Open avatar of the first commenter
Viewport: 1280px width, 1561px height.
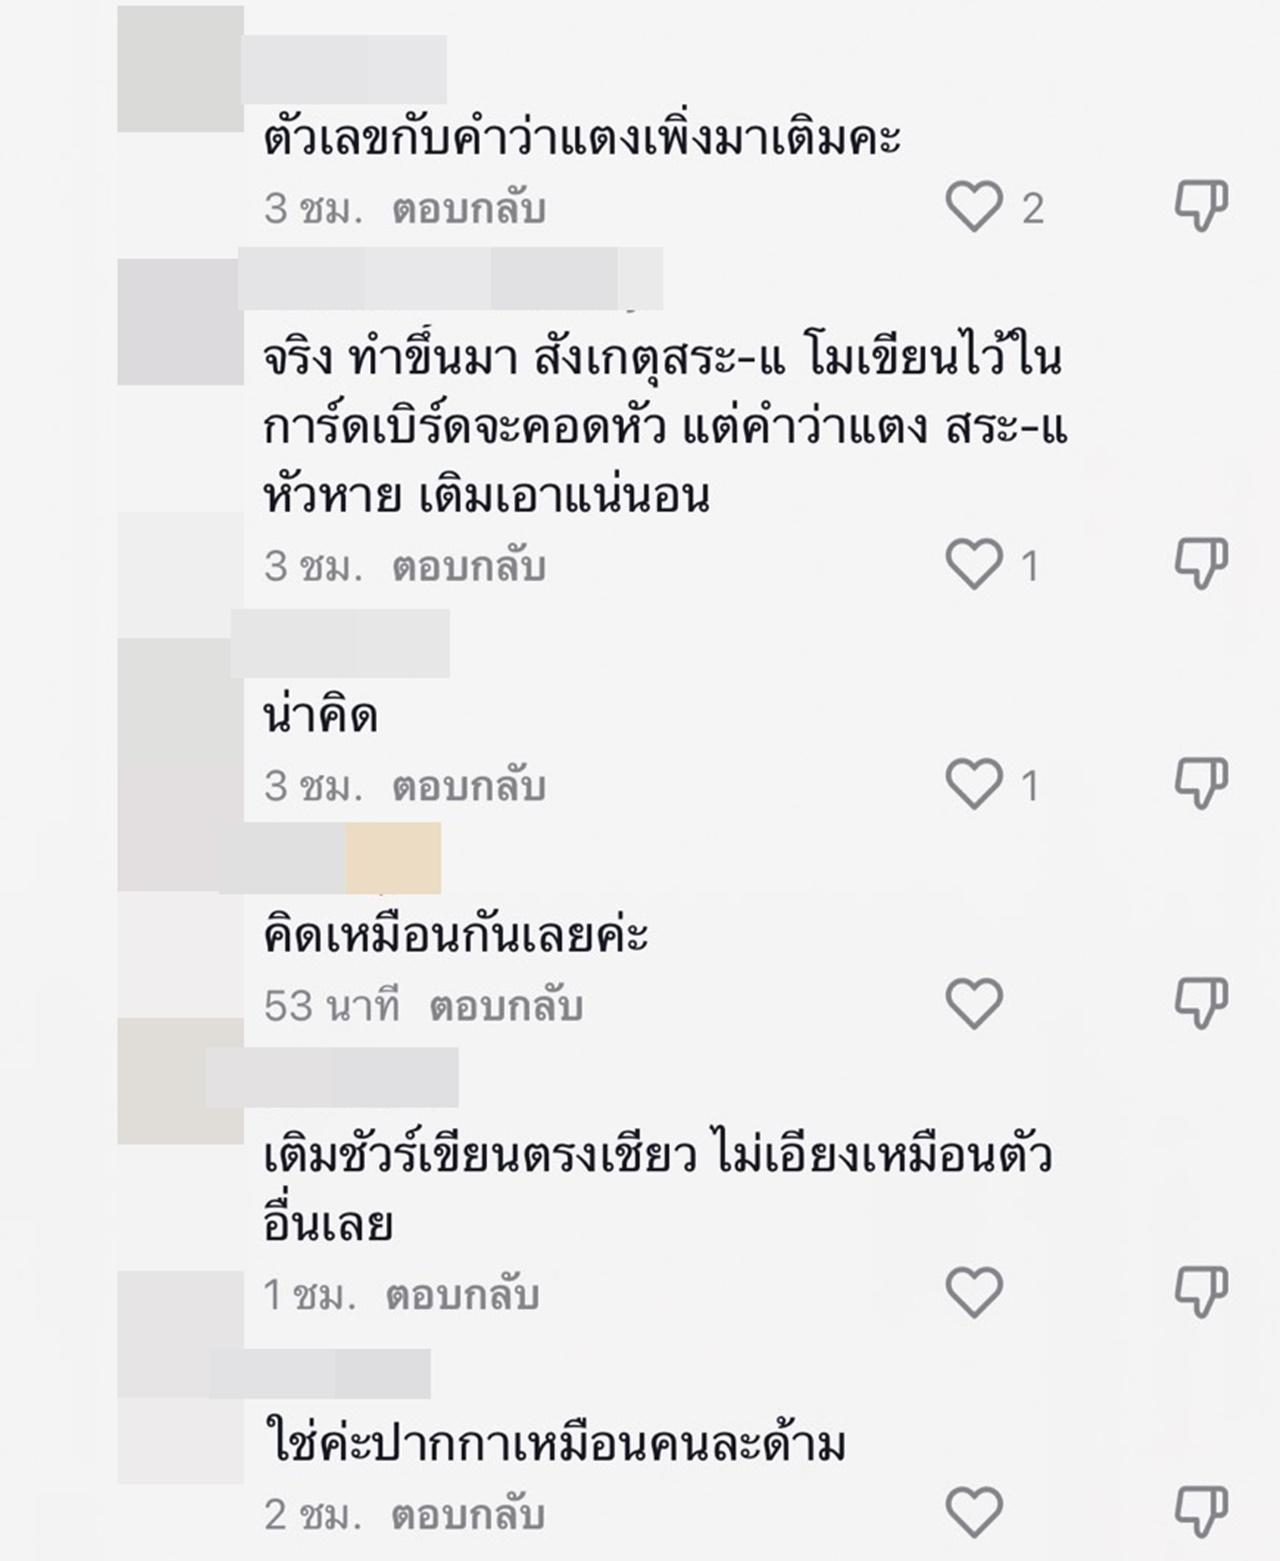tap(180, 69)
